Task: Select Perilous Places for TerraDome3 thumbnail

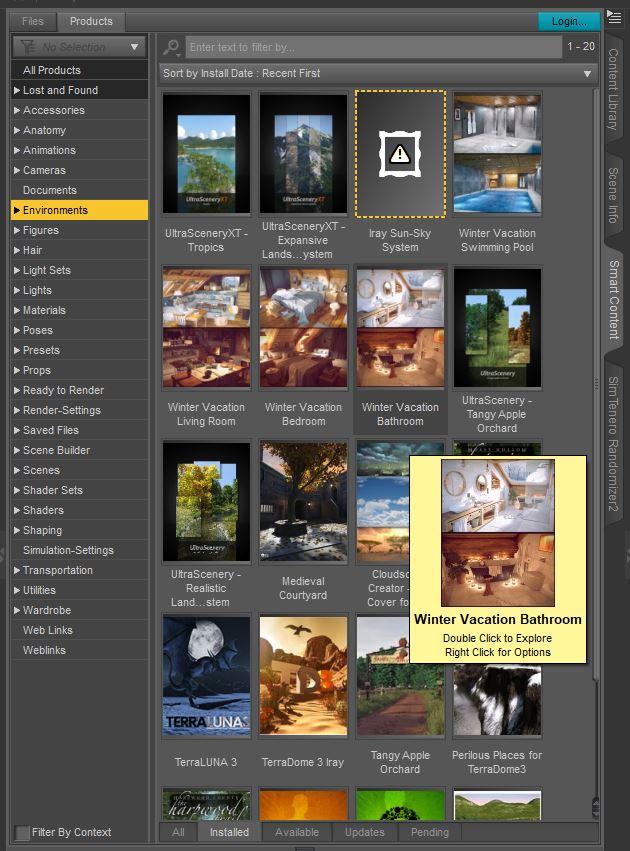Action: tap(497, 700)
